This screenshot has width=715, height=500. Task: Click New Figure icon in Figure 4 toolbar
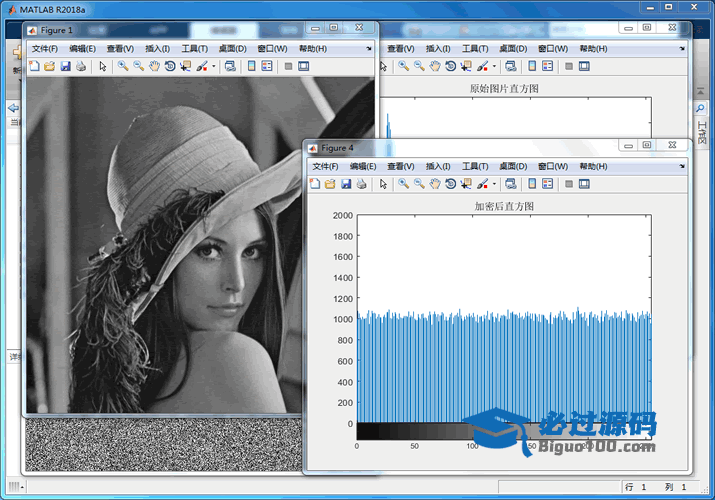[x=315, y=184]
